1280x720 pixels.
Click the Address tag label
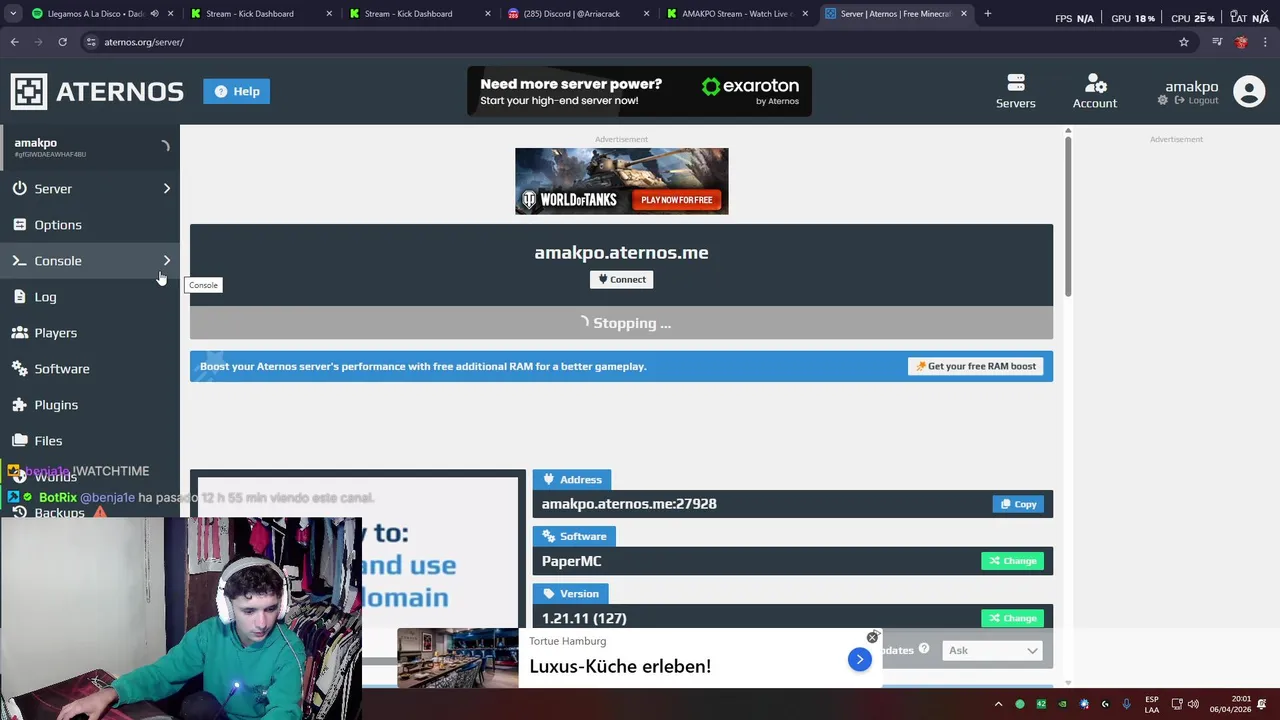[573, 480]
